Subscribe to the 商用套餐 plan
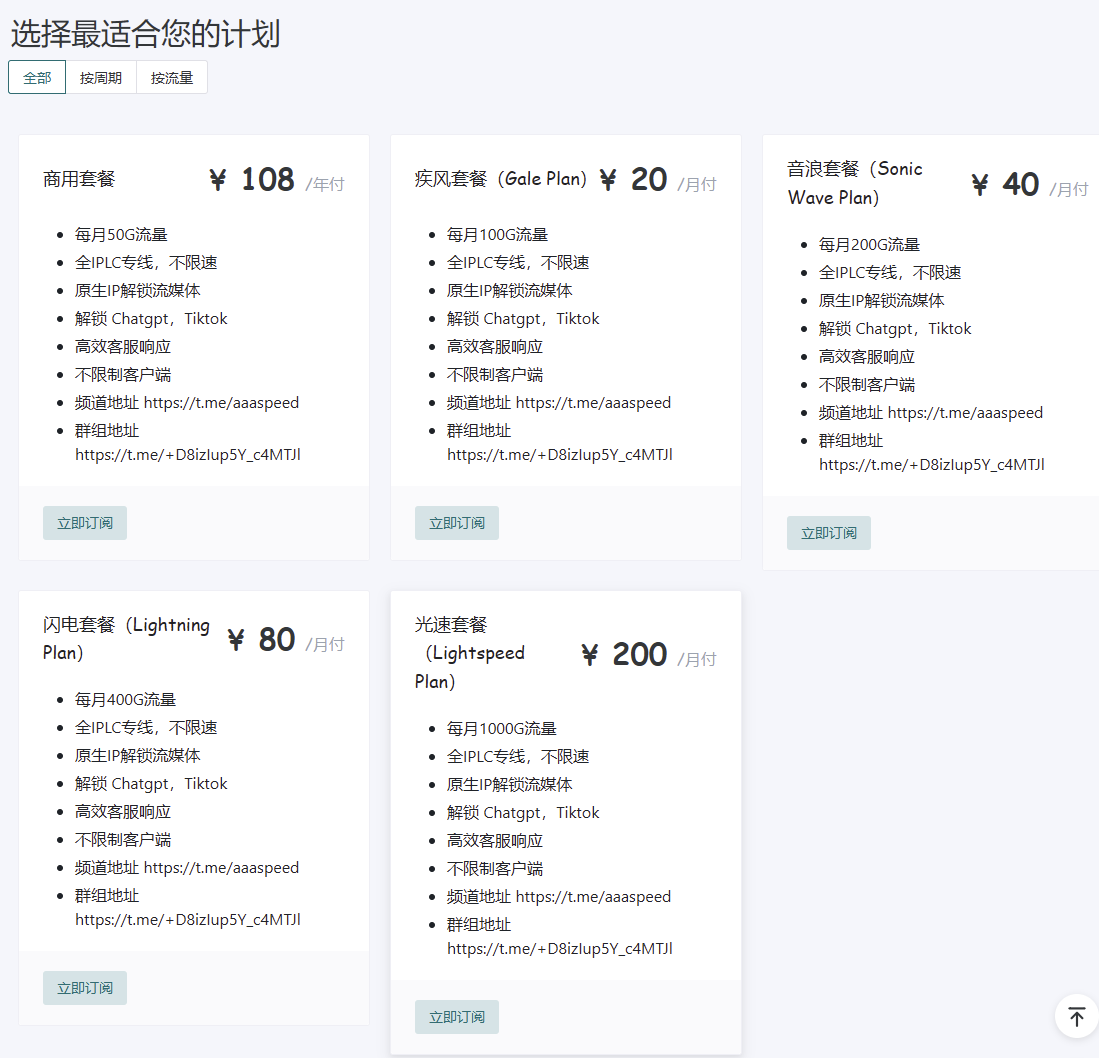Viewport: 1099px width, 1058px height. (x=85, y=523)
